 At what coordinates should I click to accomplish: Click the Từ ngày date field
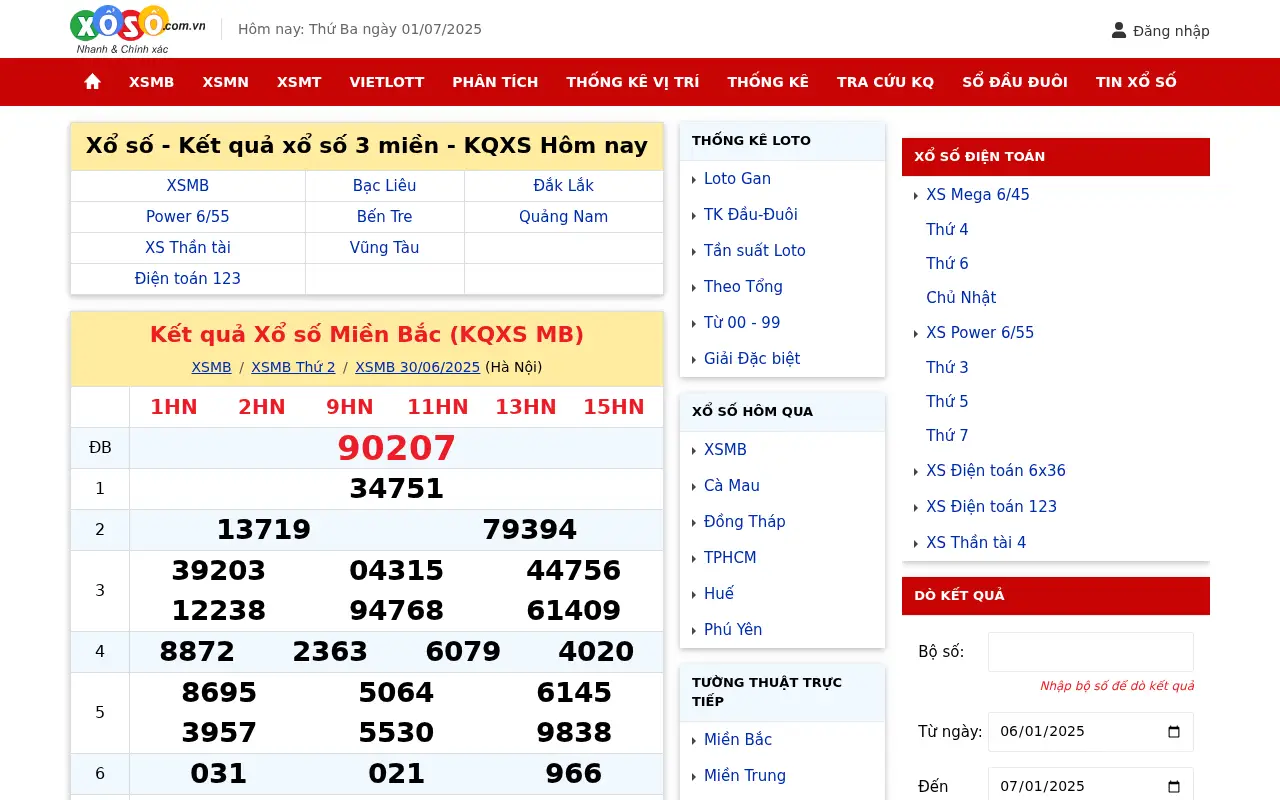1091,731
